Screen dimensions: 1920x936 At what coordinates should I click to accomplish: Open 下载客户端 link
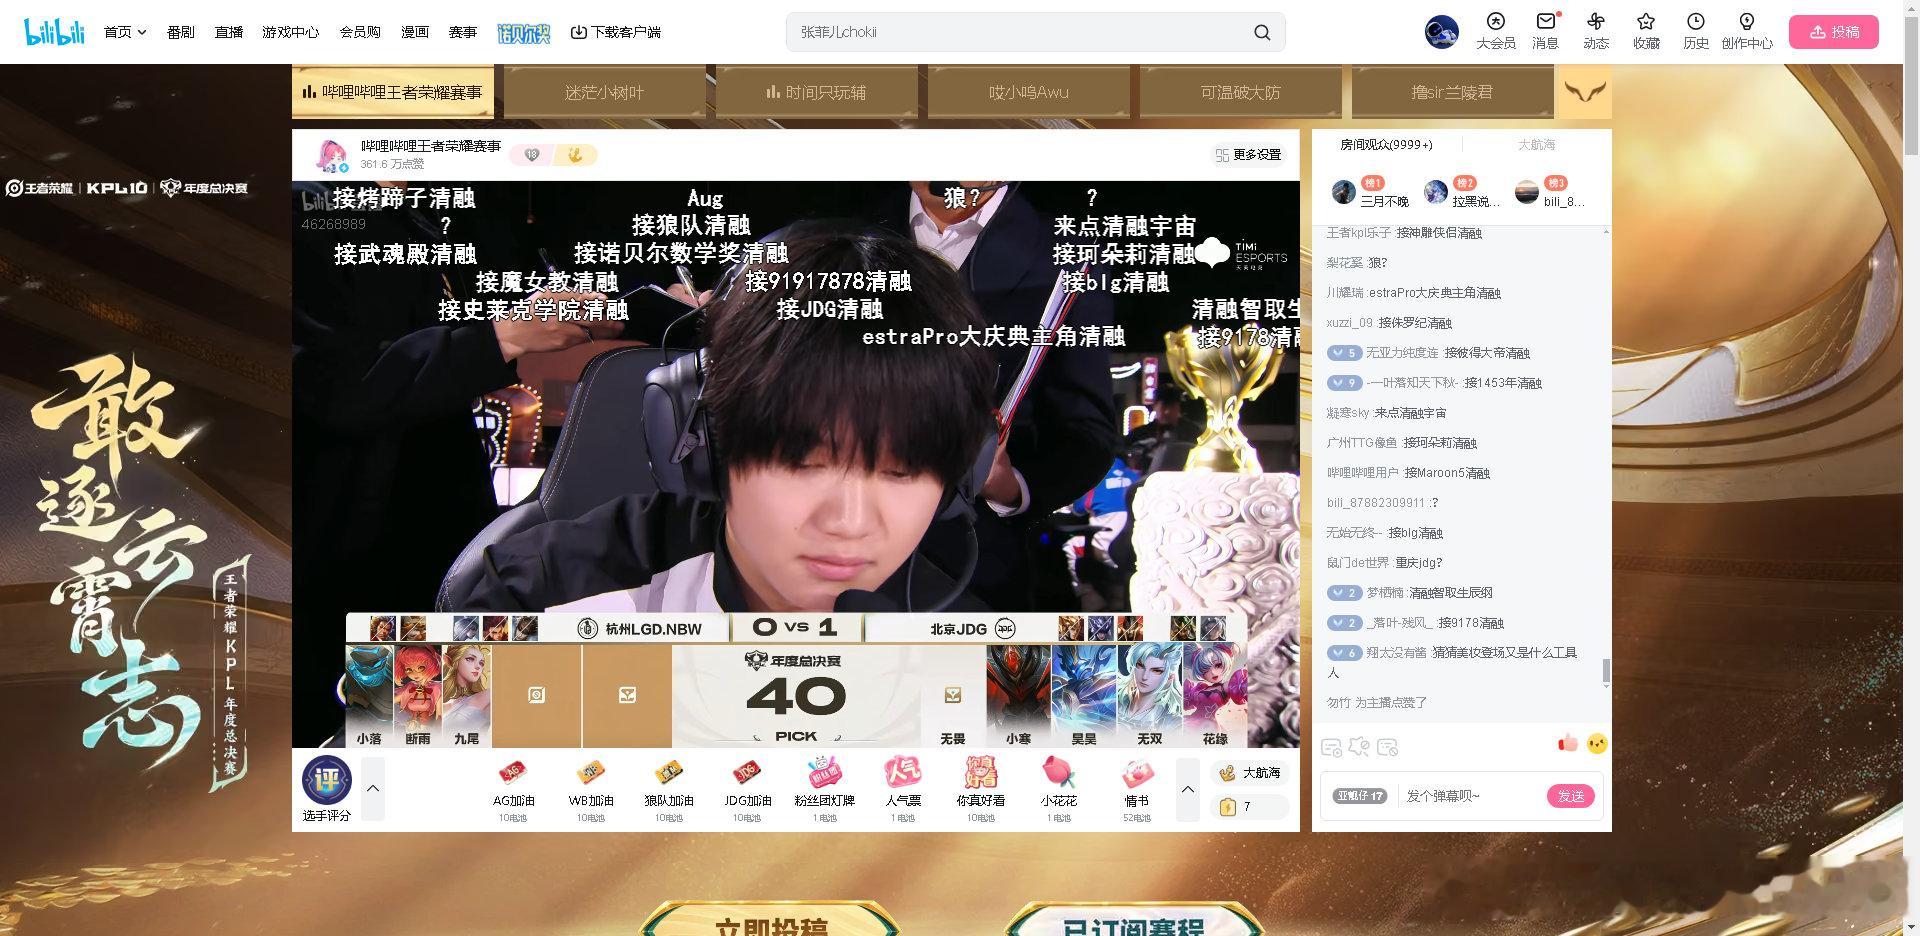click(x=616, y=32)
